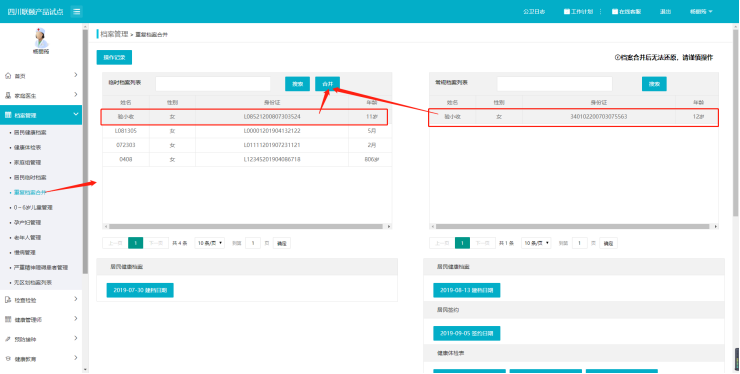Screen dimensions: 740x374
Task: Click 搜索 button in regular archive list
Action: pyautogui.click(x=654, y=84)
